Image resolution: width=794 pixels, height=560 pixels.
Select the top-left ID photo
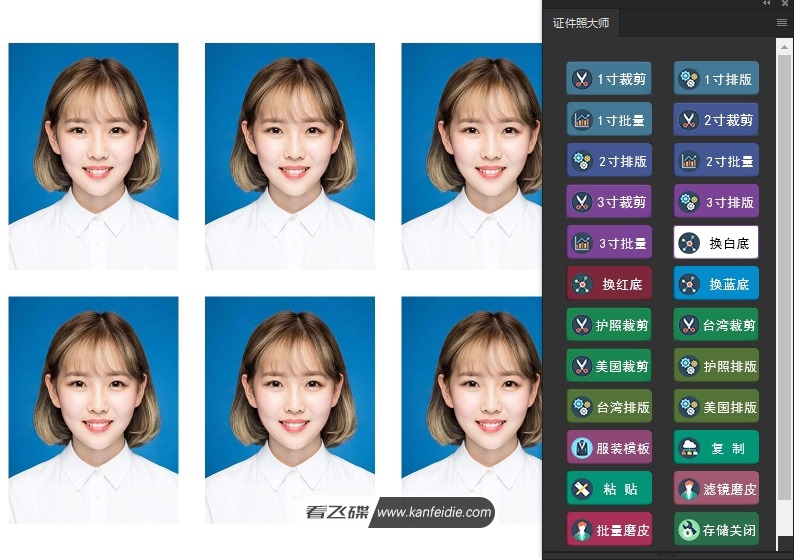click(x=93, y=156)
